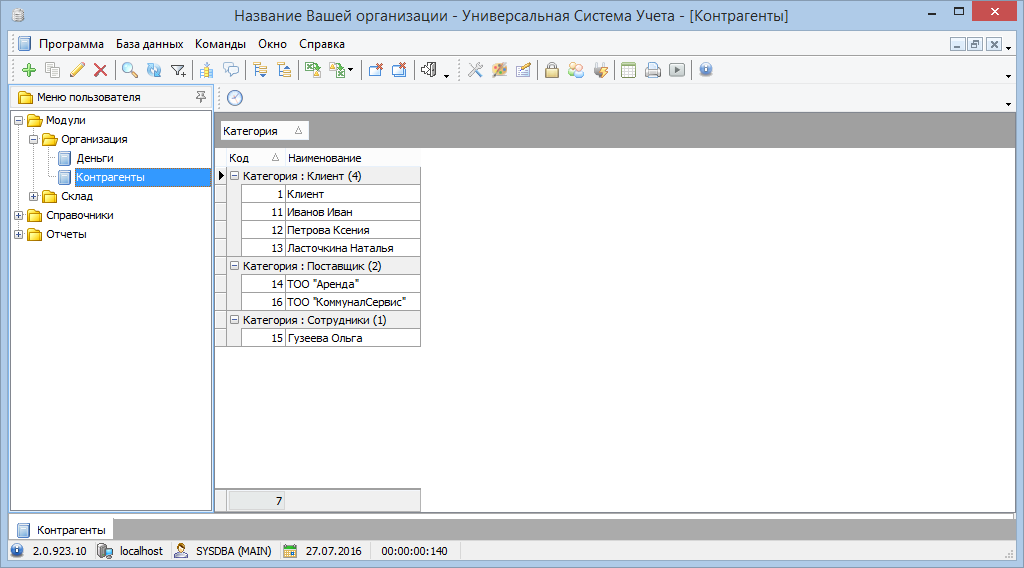The image size is (1024, 568).
Task: Click the printer icon in toolbar
Action: coord(652,70)
